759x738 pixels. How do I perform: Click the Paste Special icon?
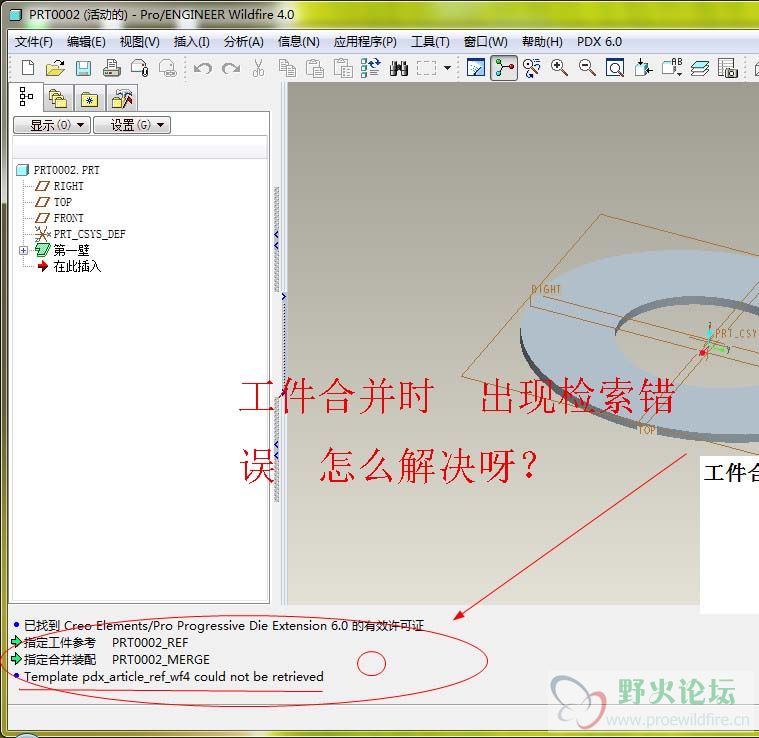343,68
